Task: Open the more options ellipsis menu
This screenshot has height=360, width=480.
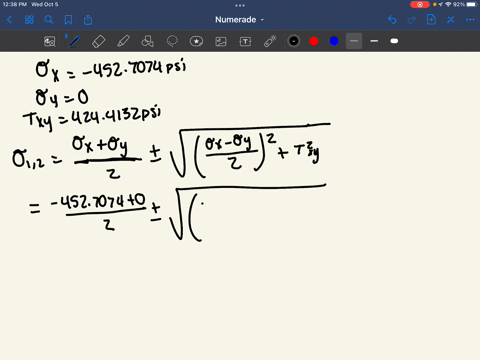Action: [470, 20]
